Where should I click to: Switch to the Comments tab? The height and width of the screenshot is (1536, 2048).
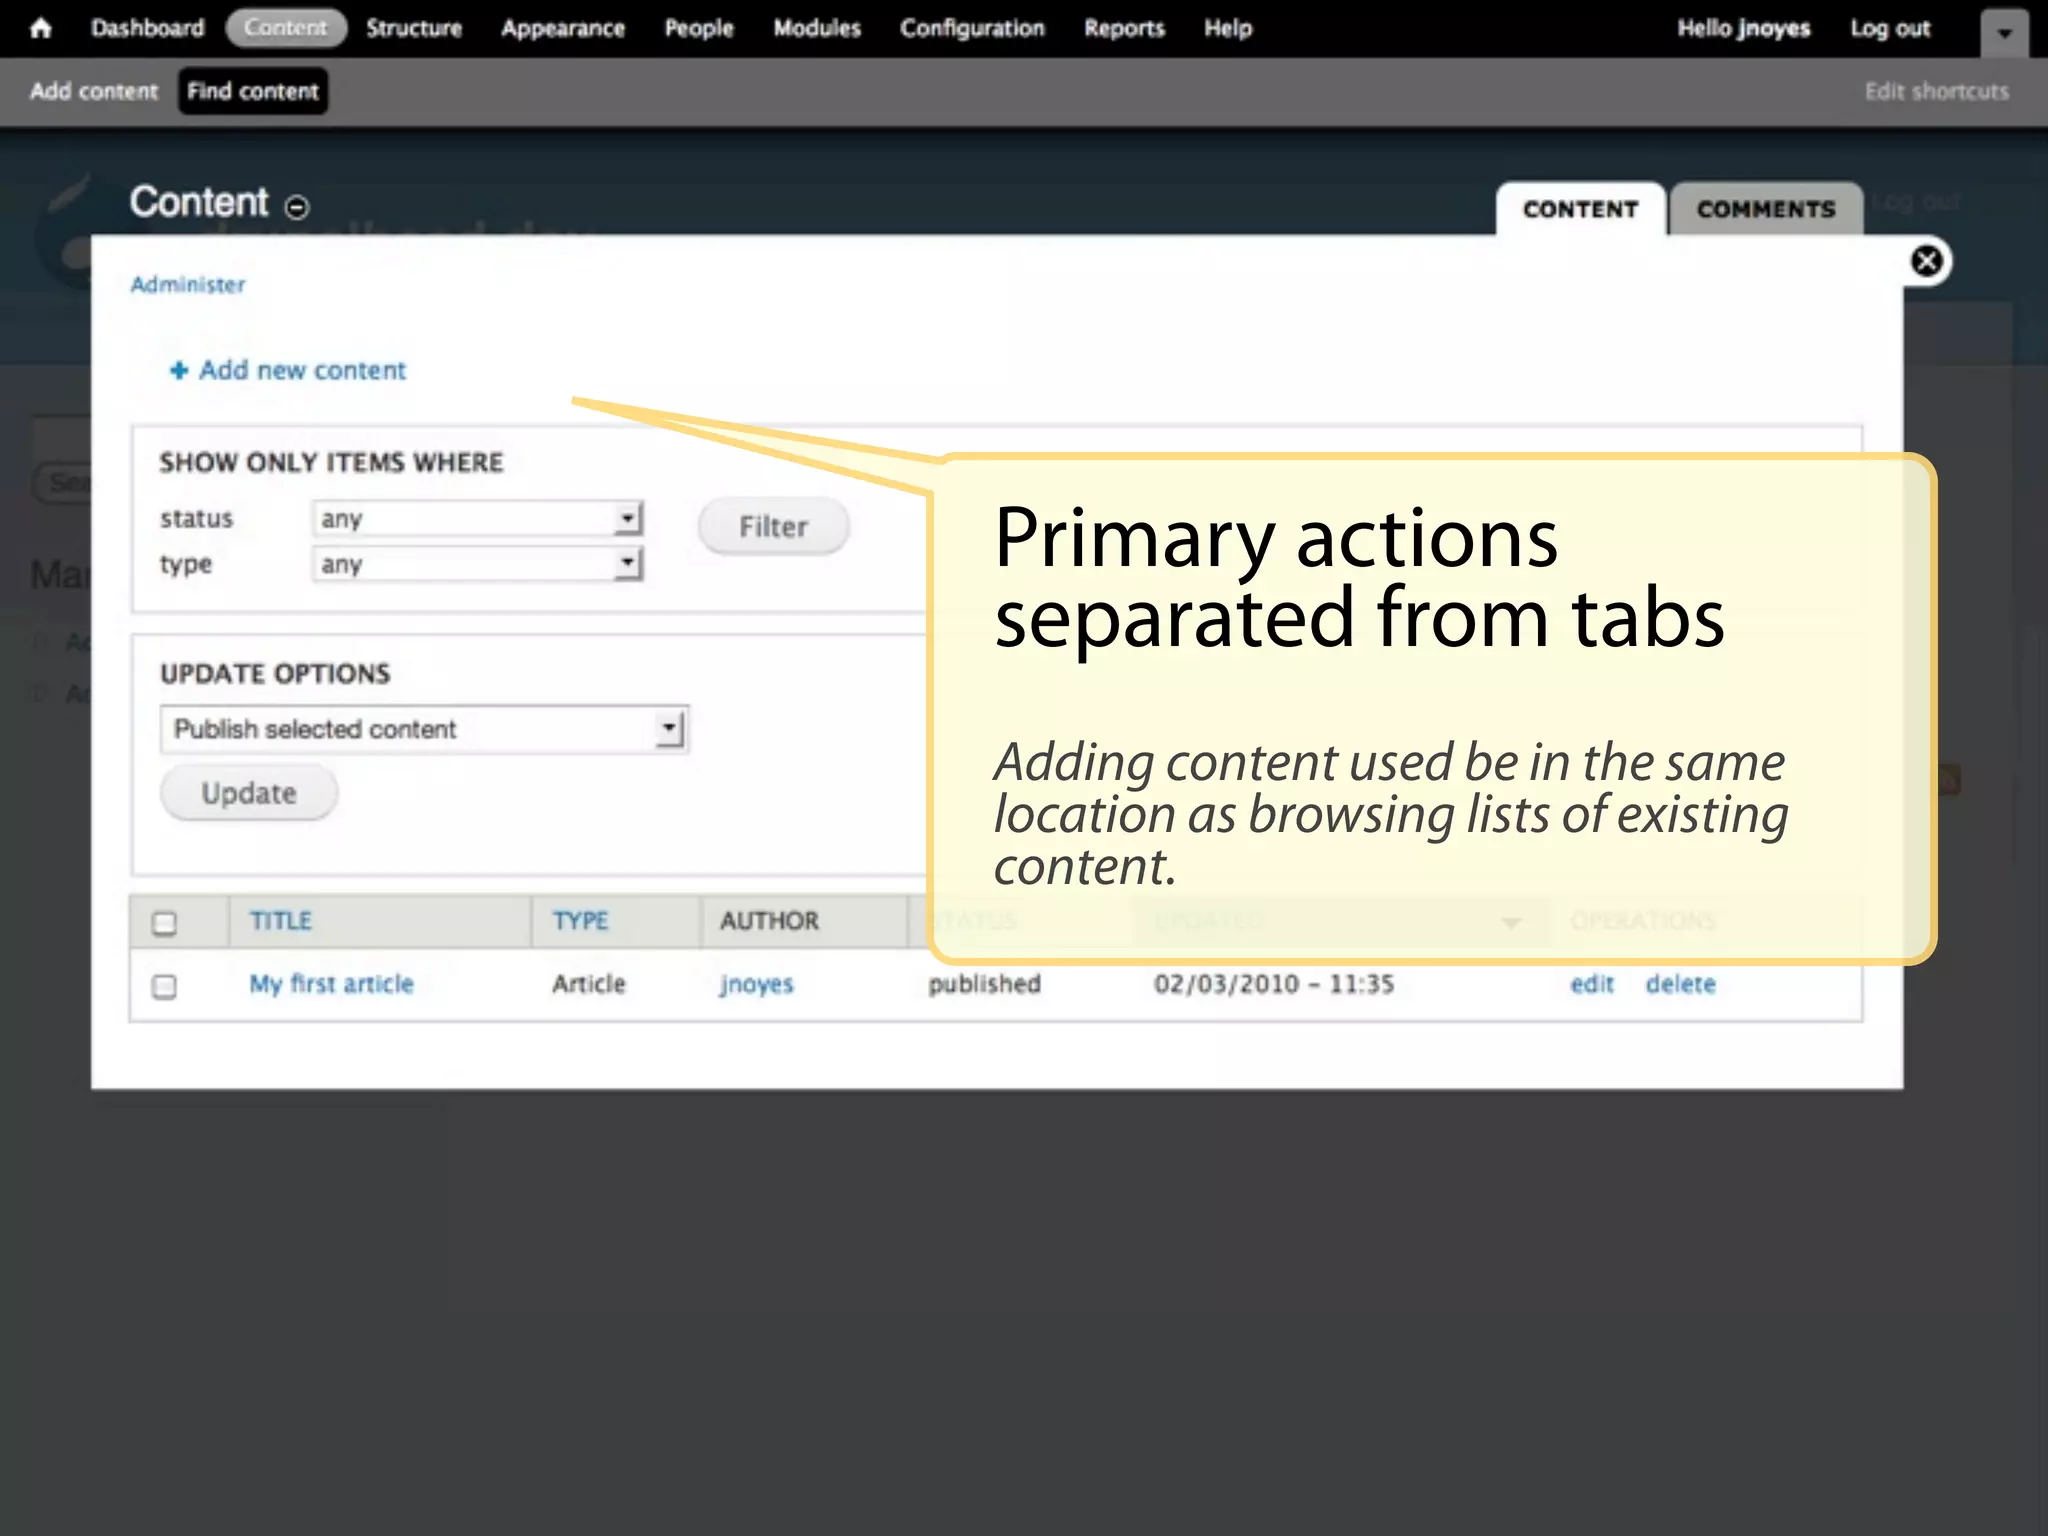1765,209
